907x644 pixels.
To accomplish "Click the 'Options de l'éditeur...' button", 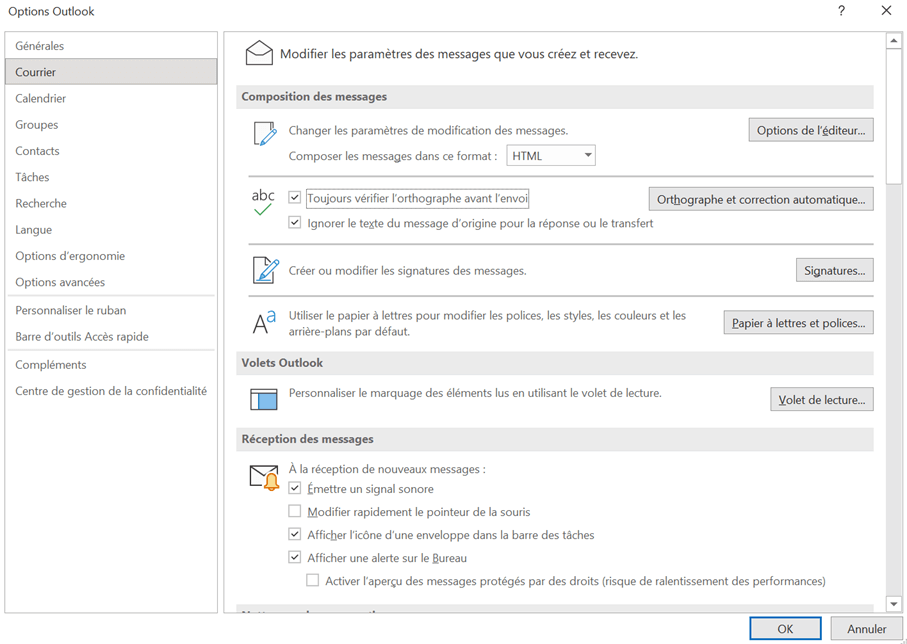I will click(811, 130).
